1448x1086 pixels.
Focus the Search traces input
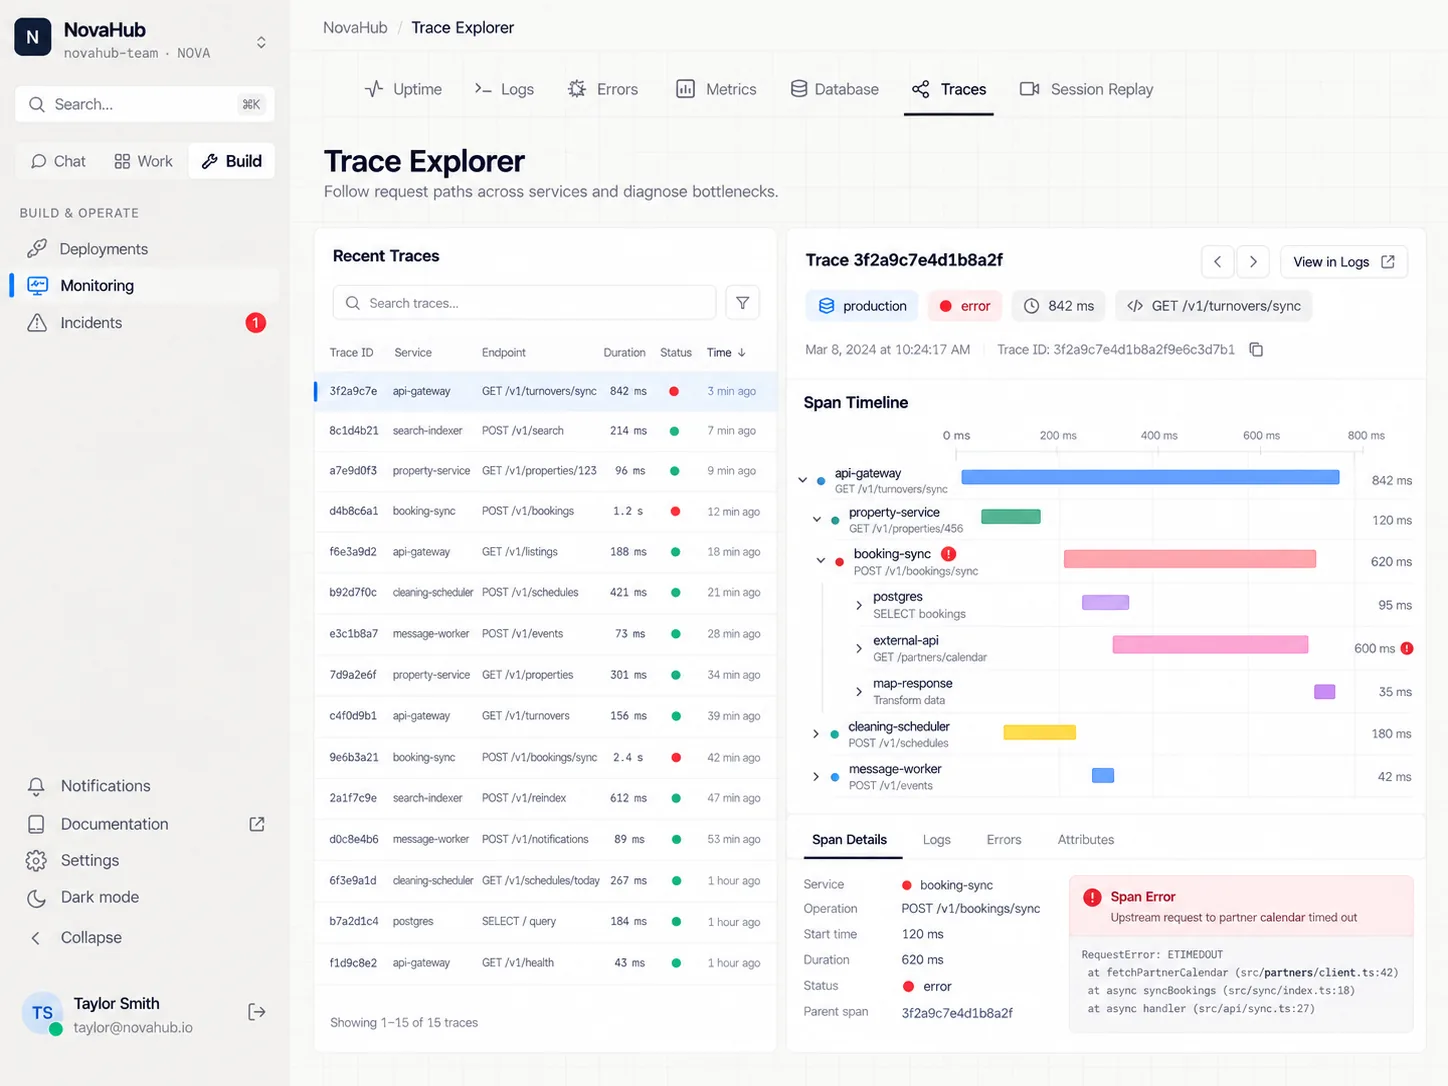tap(525, 303)
